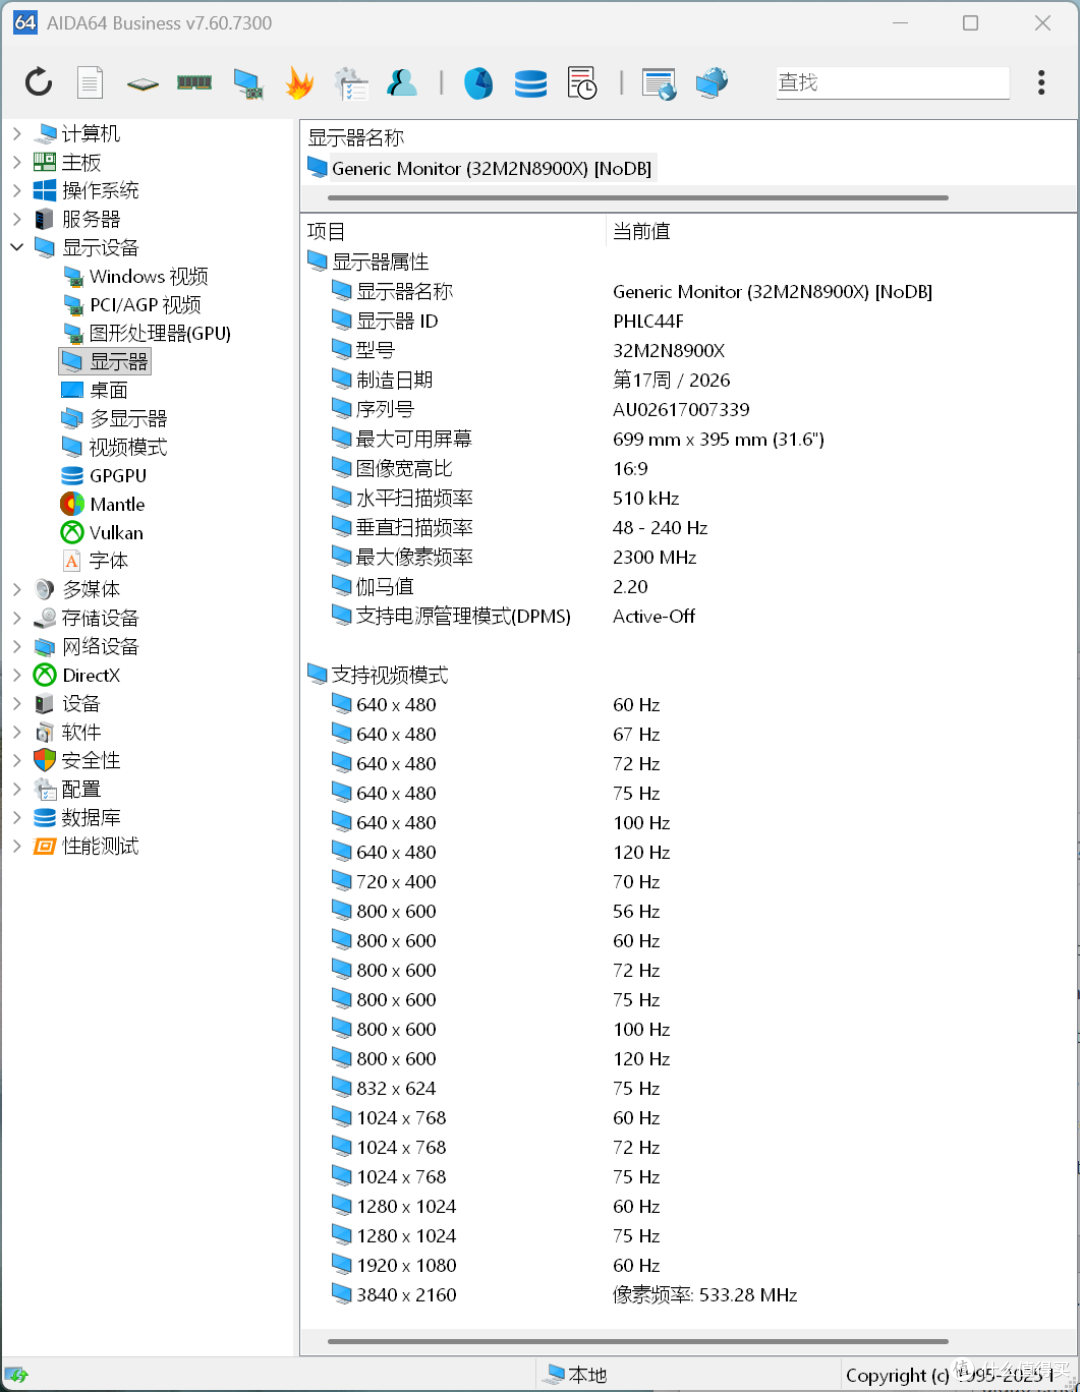Open the three-dot more menu
Image resolution: width=1080 pixels, height=1392 pixels.
(x=1041, y=82)
